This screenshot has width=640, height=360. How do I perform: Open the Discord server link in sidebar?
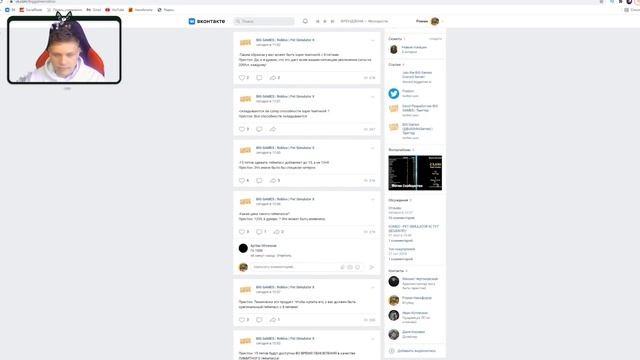[x=417, y=75]
